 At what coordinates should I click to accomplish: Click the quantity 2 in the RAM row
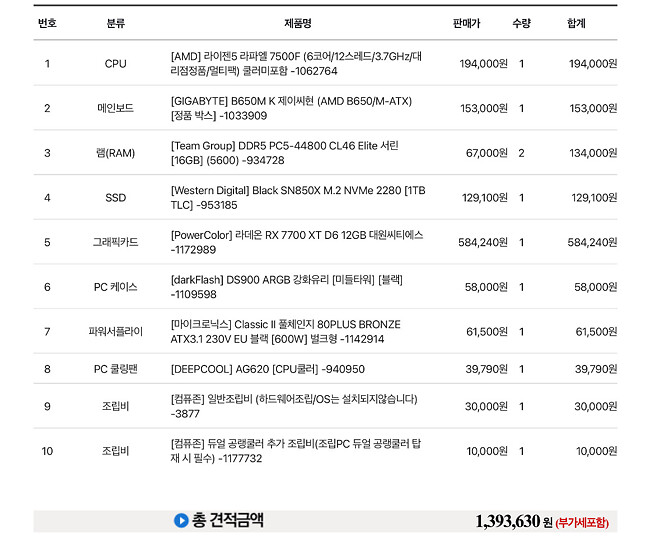(x=522, y=153)
